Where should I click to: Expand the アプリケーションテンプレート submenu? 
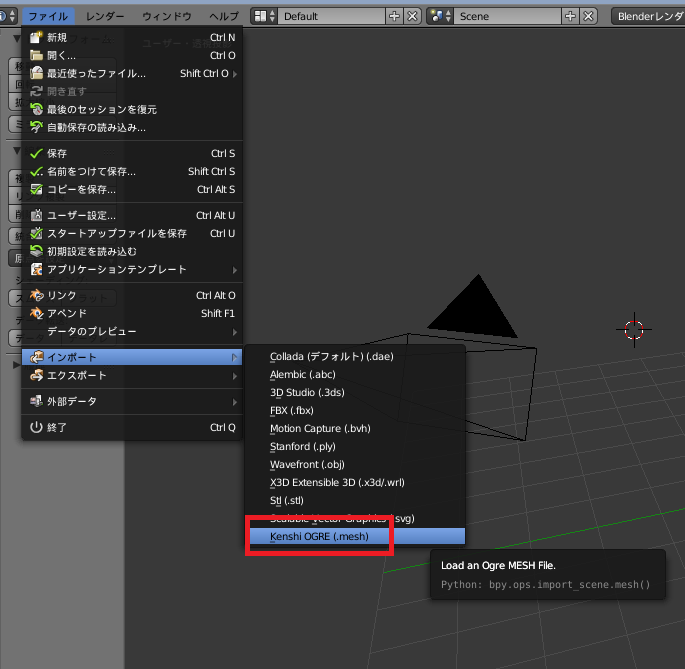point(132,270)
